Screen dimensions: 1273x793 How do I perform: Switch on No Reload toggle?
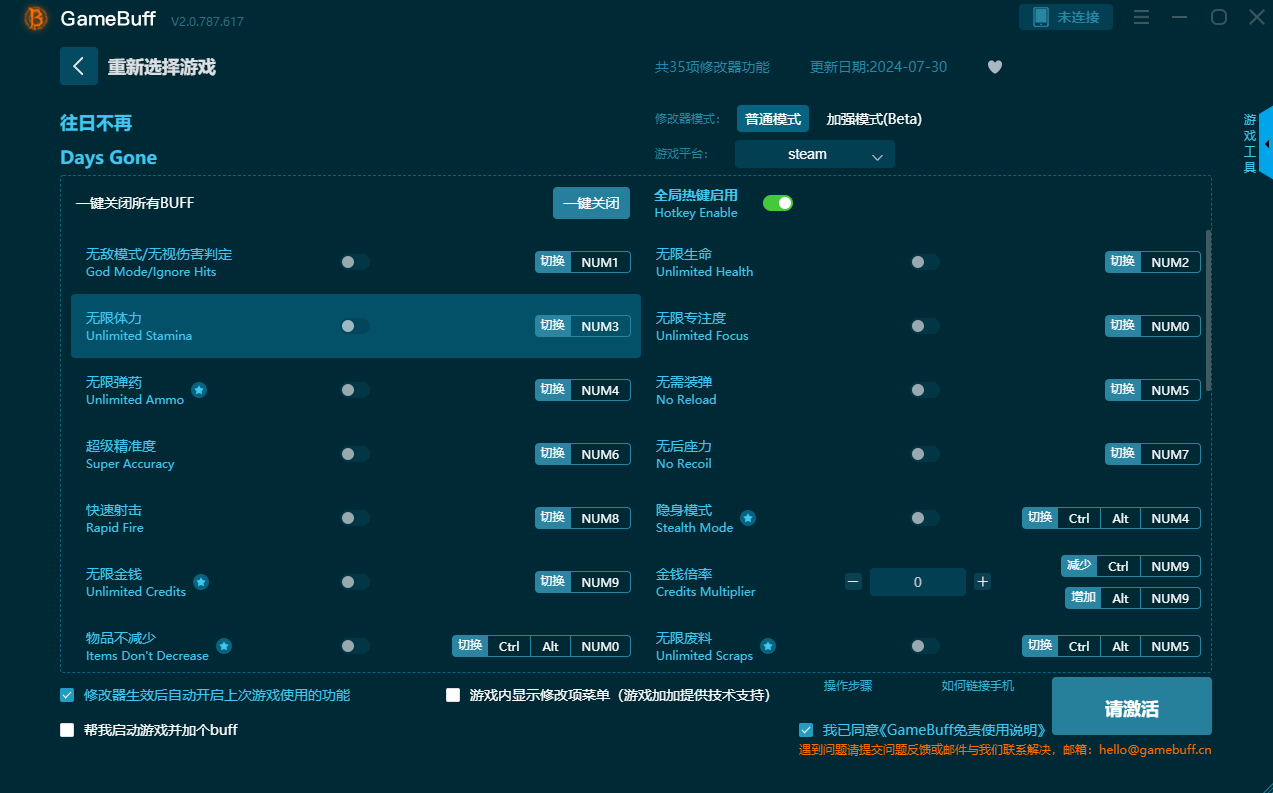coord(925,390)
